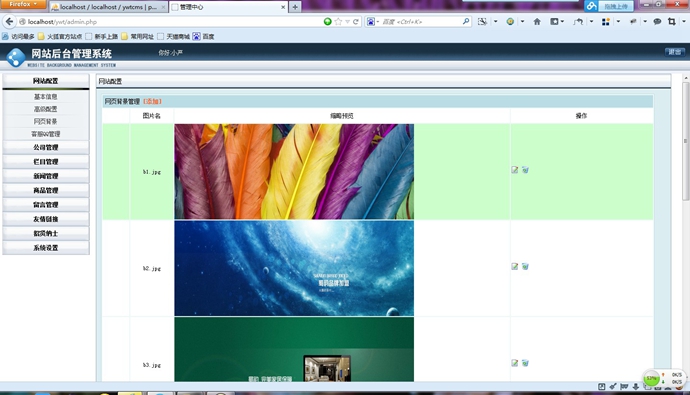Click the delete icon in the b2.jpg row
The height and width of the screenshot is (395, 690).
coord(525,266)
